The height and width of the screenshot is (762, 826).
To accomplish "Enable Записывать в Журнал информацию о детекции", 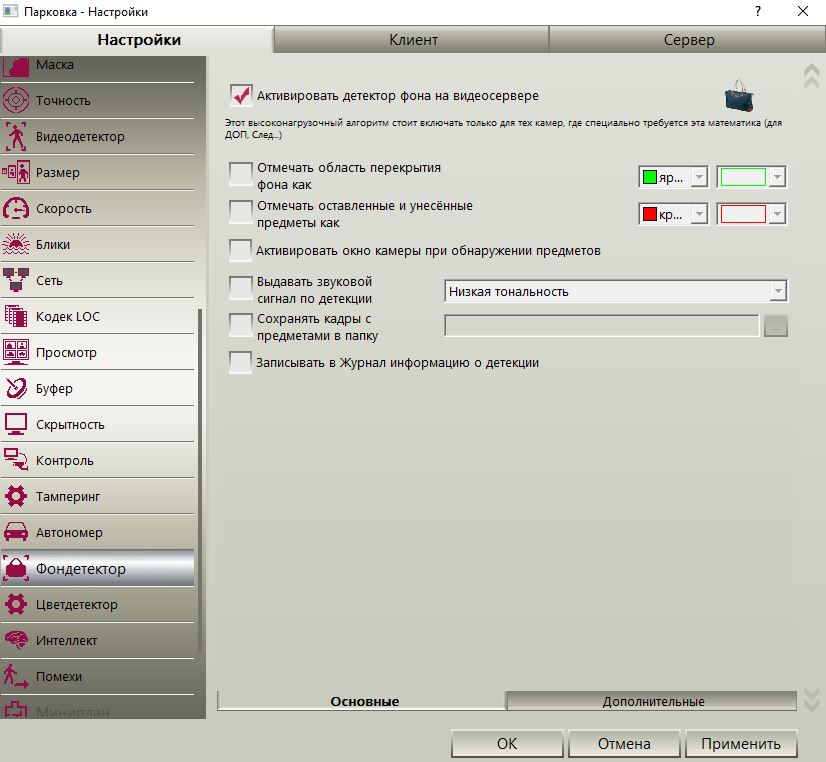I will pos(241,362).
